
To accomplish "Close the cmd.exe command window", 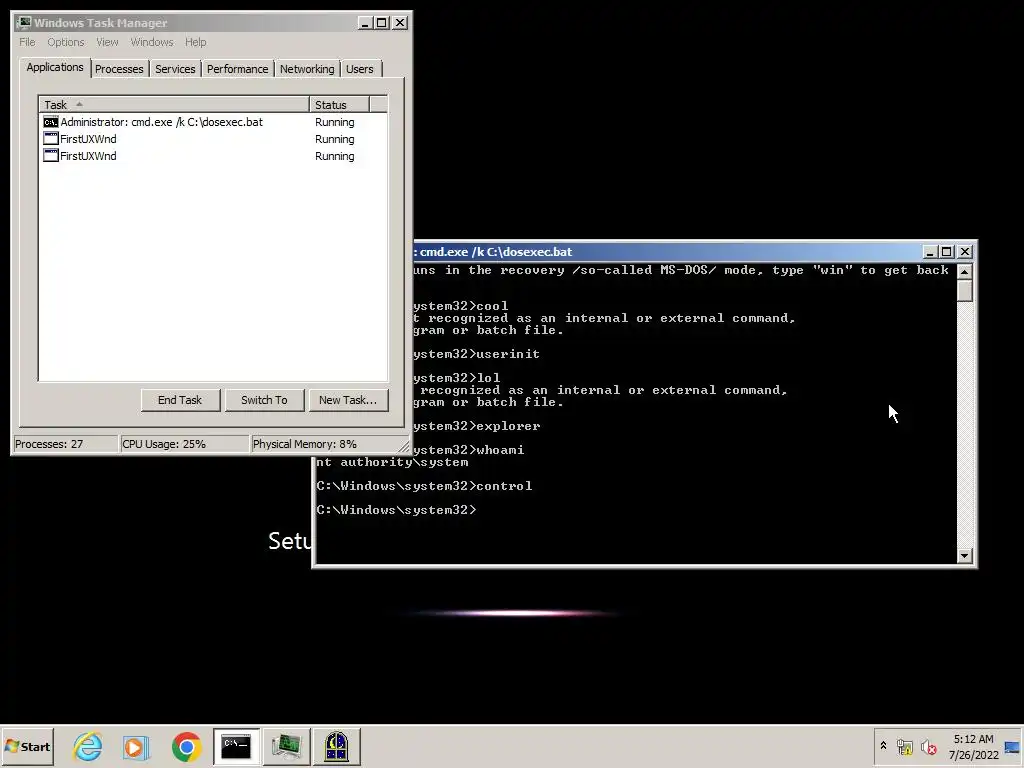I will coord(965,252).
